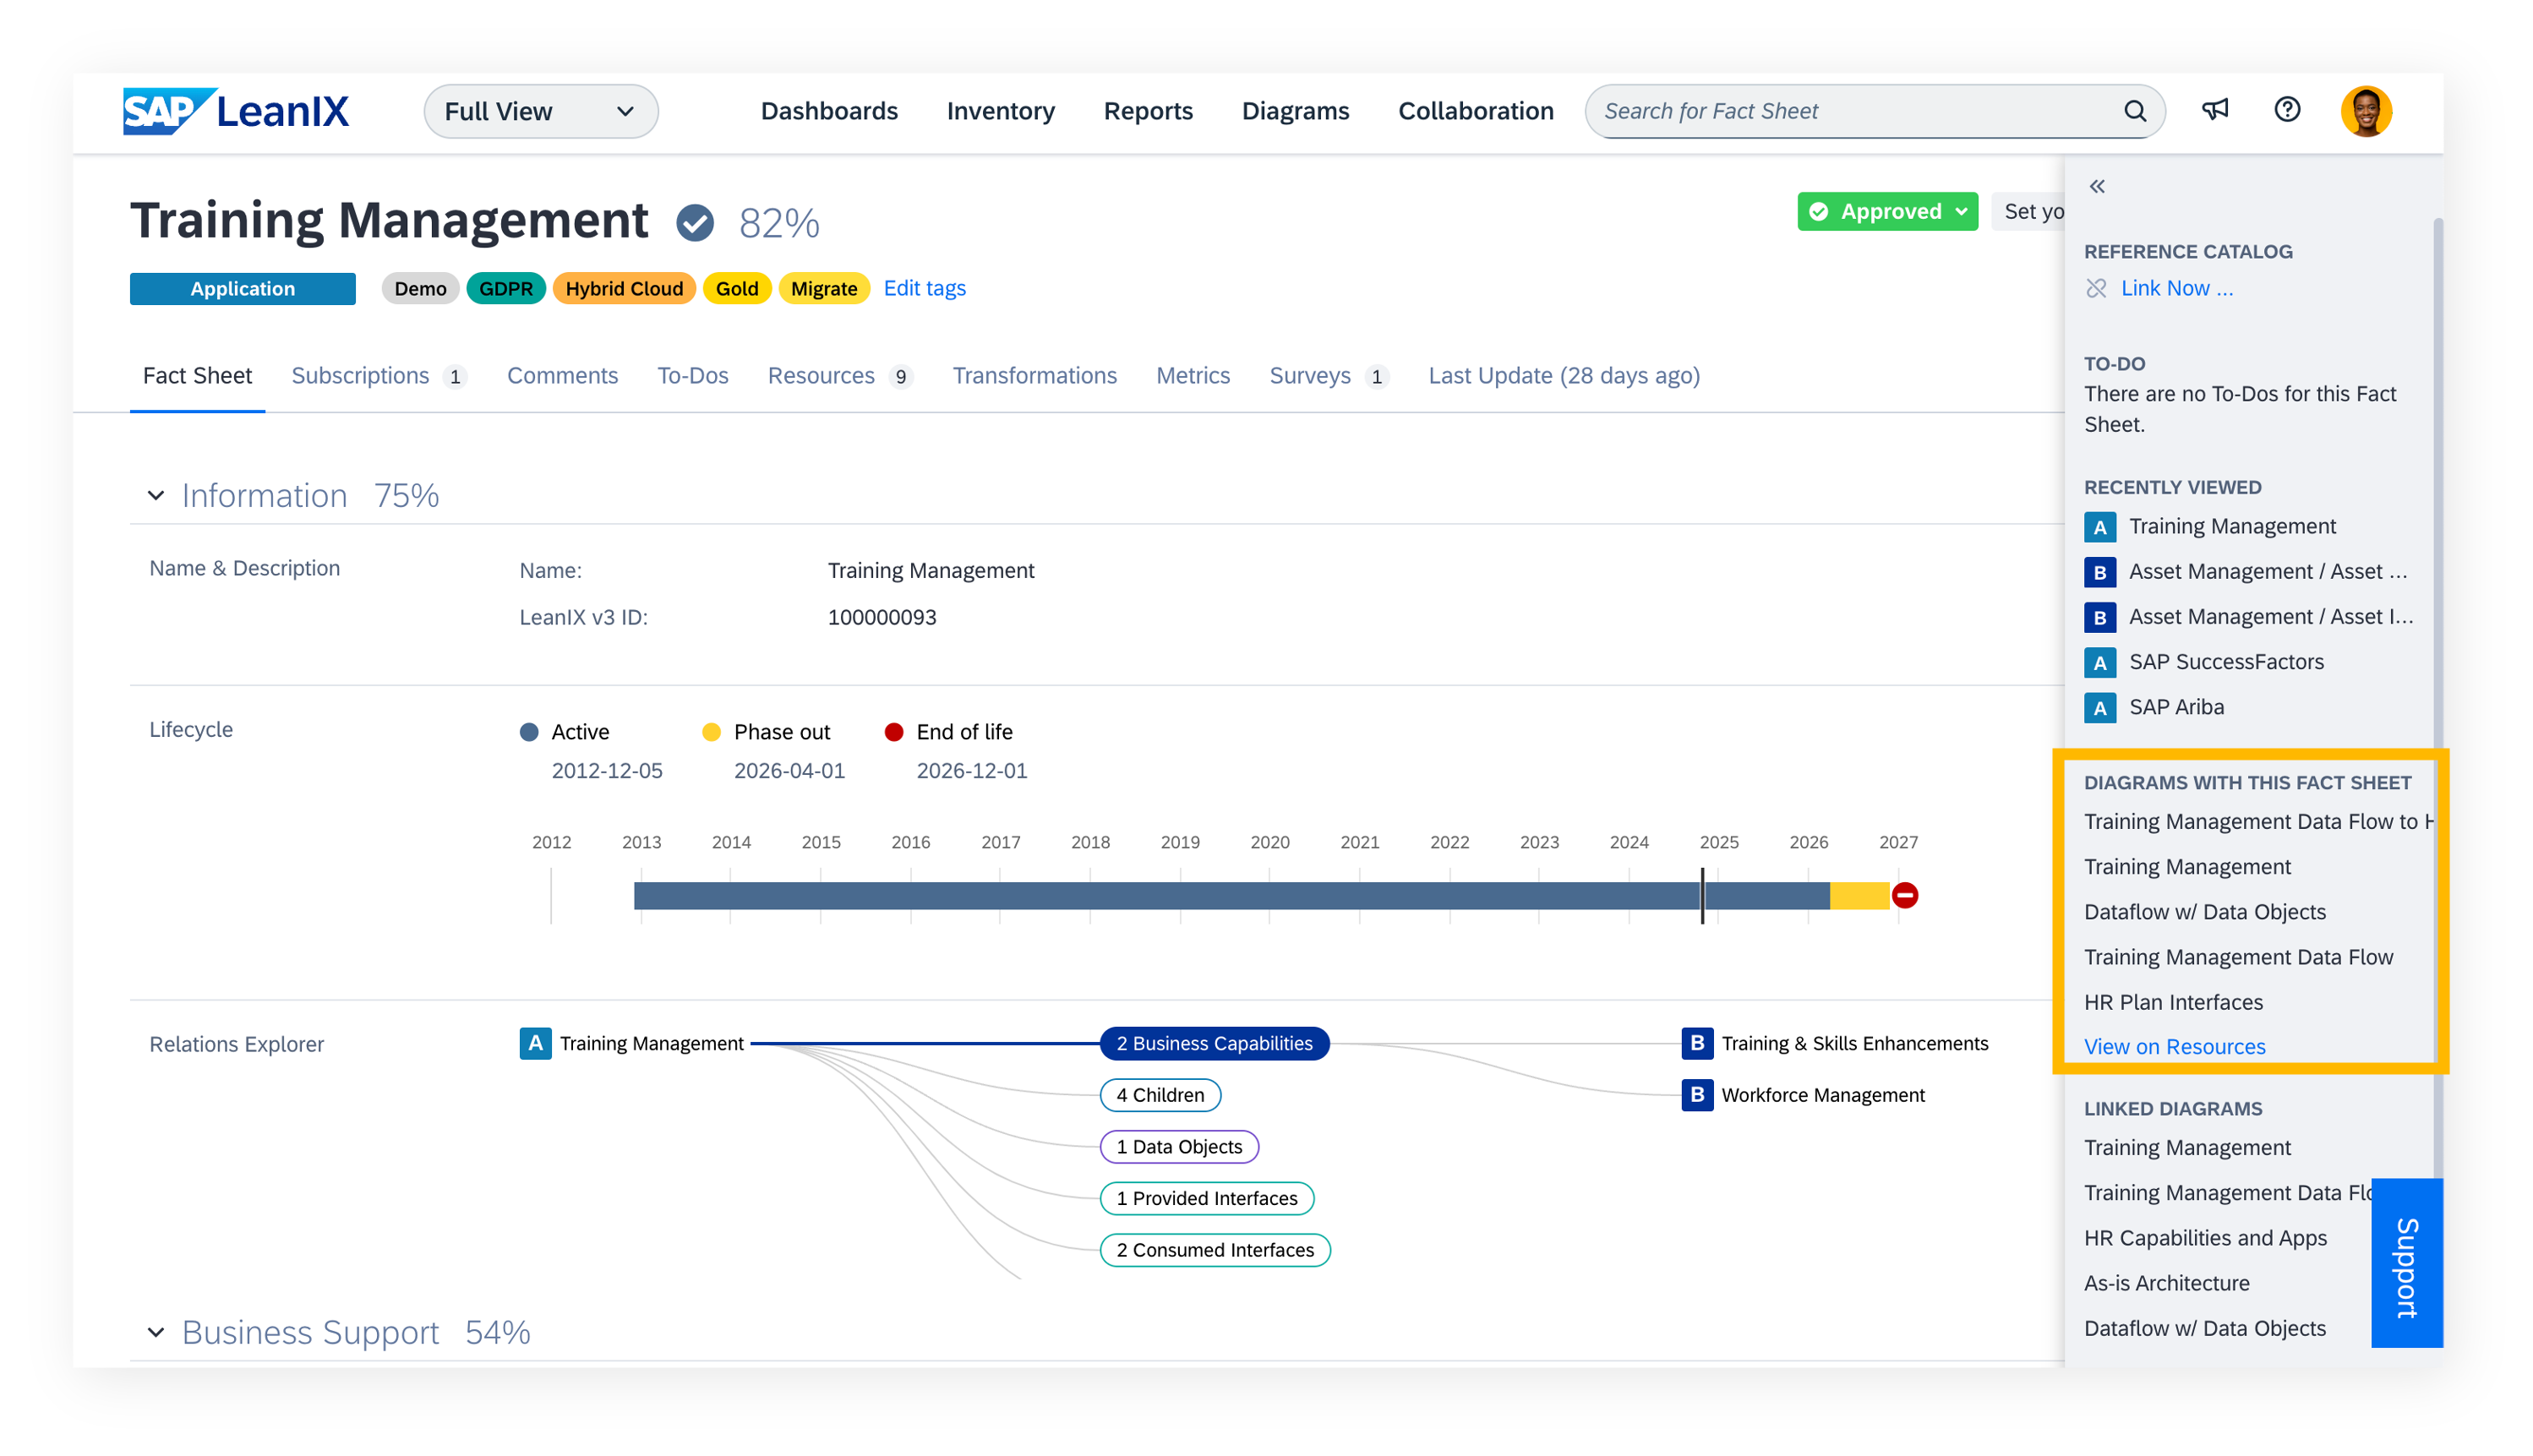Expand the 2 Consumed Interfaces node
Viewport: 2533px width, 1456px height.
click(1215, 1250)
